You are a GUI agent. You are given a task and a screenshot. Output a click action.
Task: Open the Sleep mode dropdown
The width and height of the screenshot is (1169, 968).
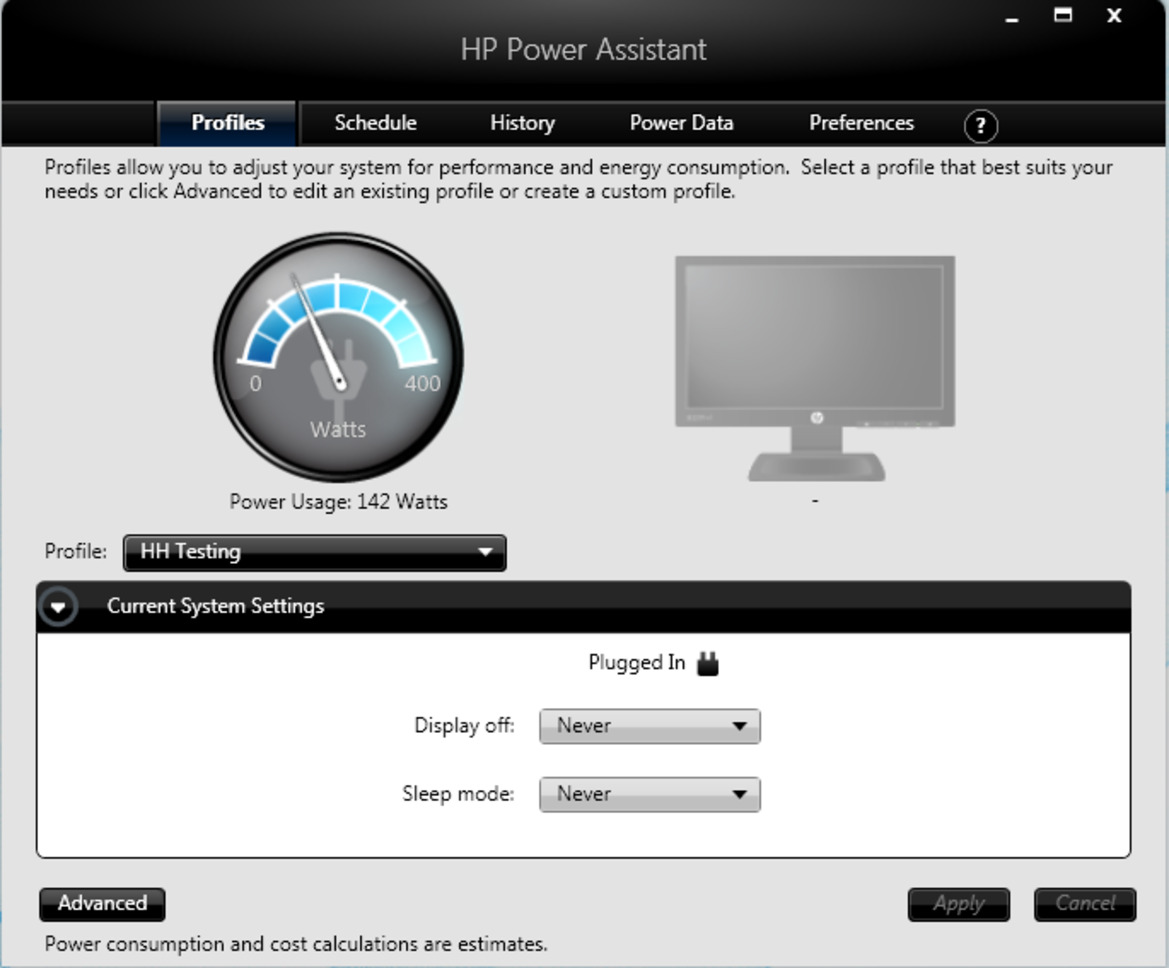pos(649,794)
